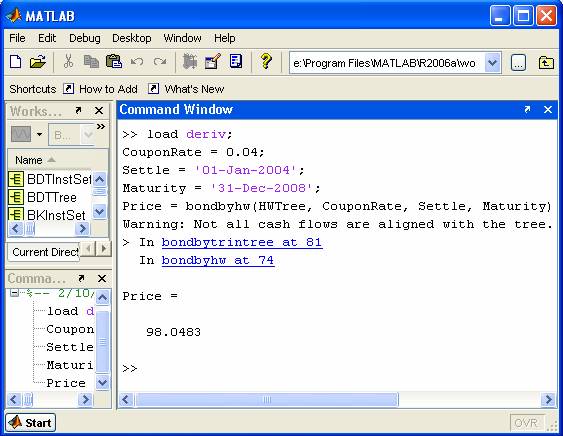Open the Debug menu

point(85,38)
